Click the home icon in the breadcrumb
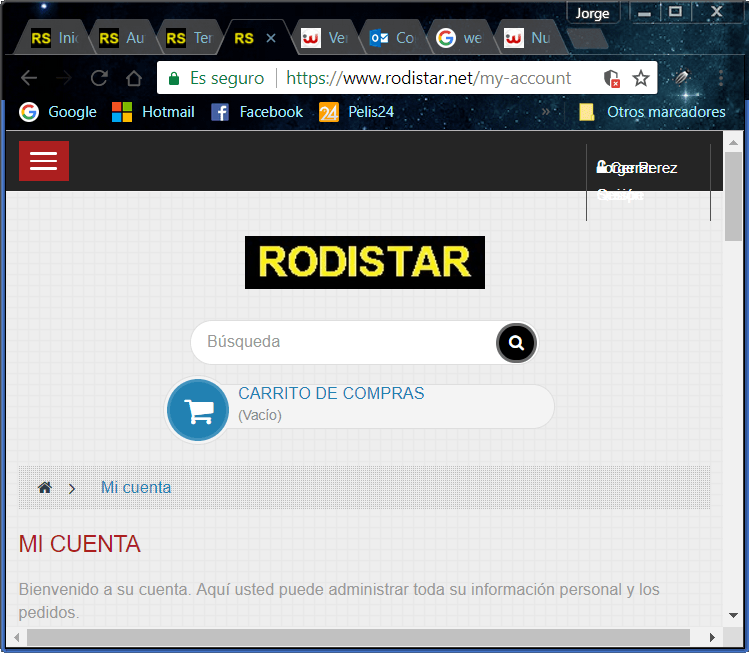The image size is (749, 653). (45, 488)
